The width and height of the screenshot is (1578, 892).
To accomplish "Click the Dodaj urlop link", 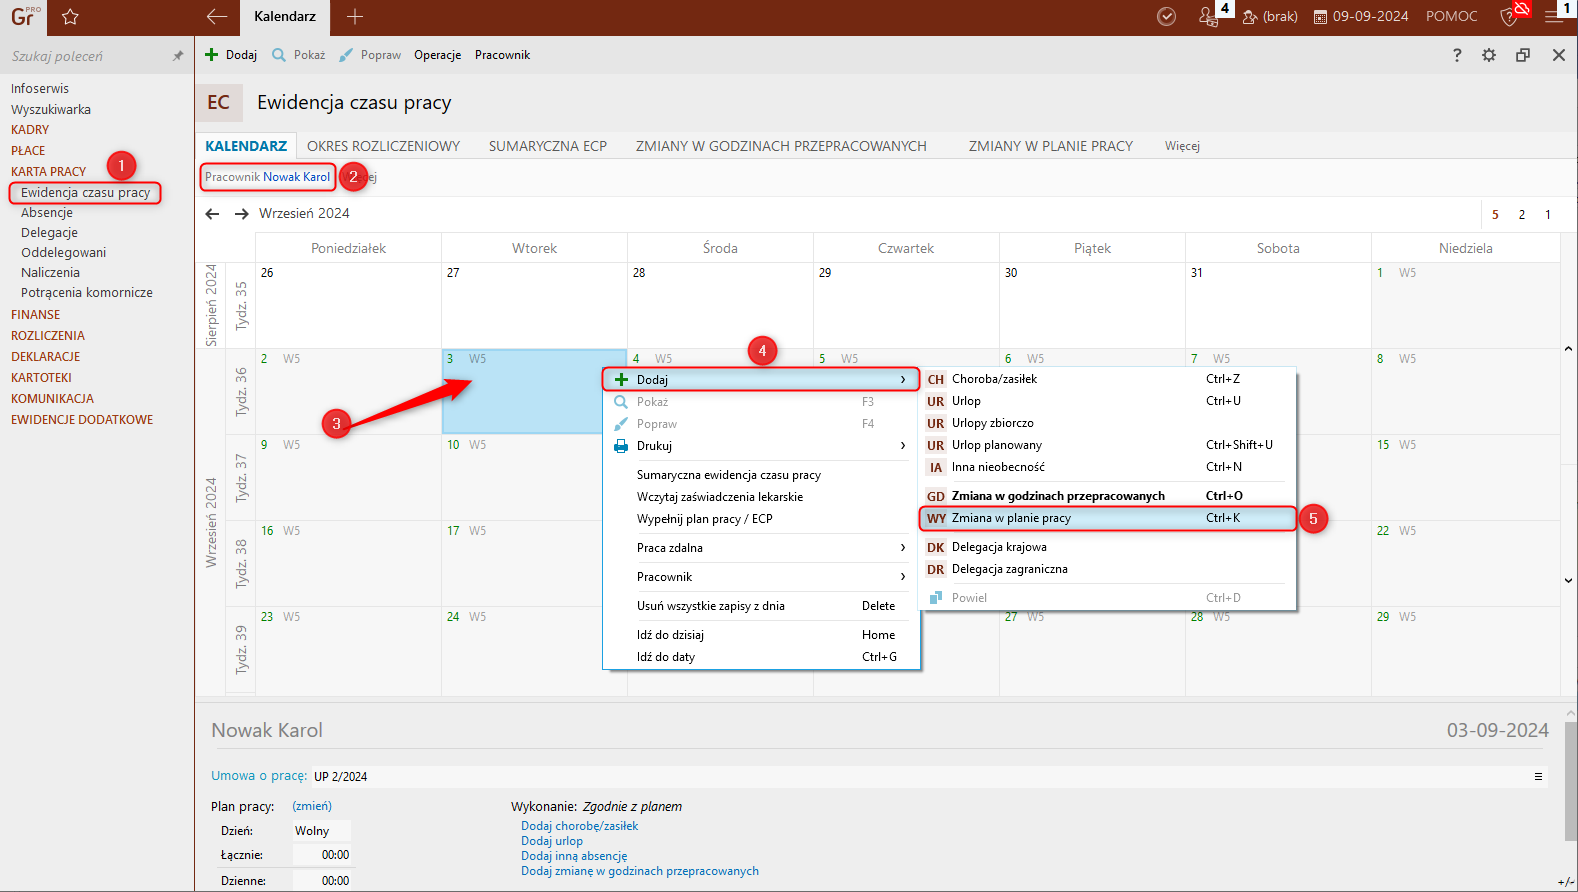I will pyautogui.click(x=552, y=841).
